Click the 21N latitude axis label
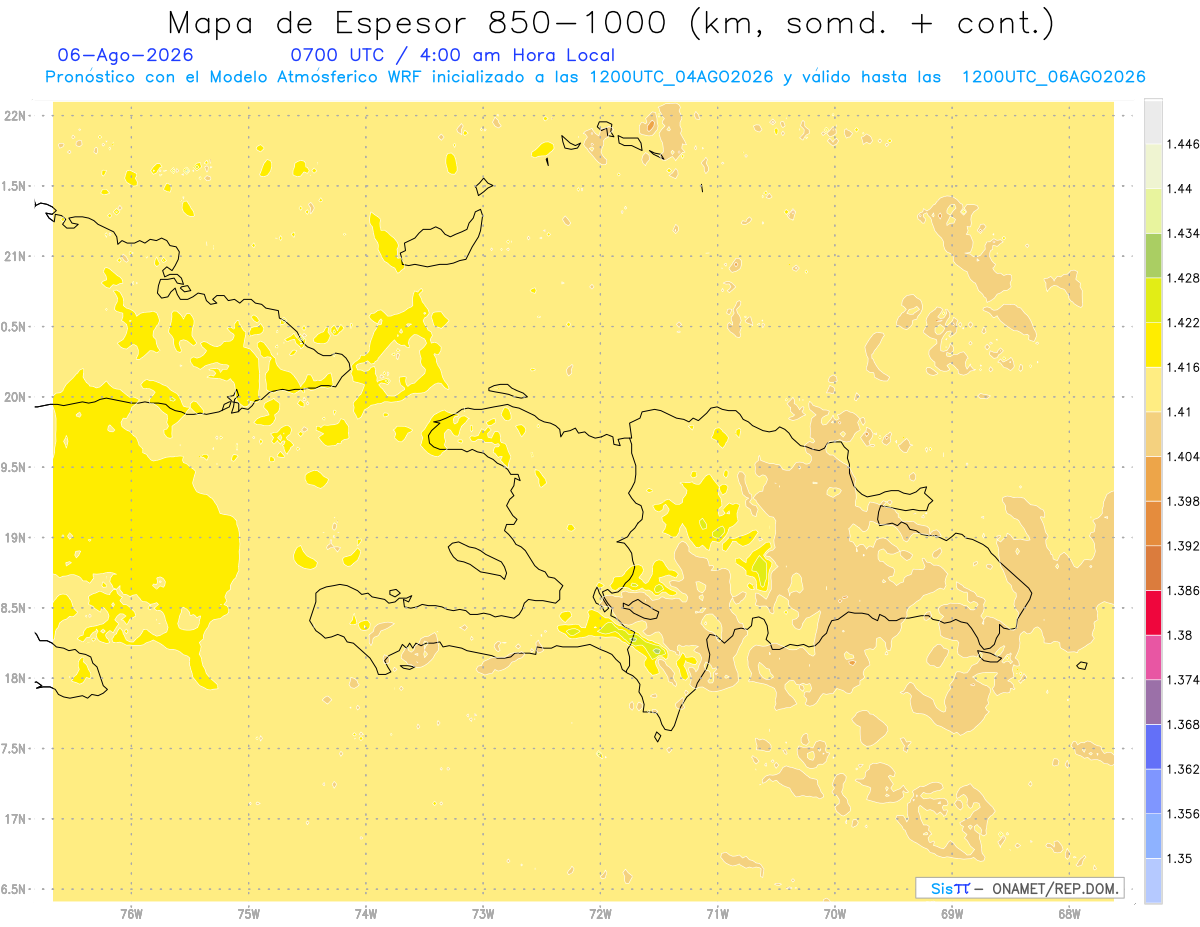1200x927 pixels. pyautogui.click(x=17, y=256)
